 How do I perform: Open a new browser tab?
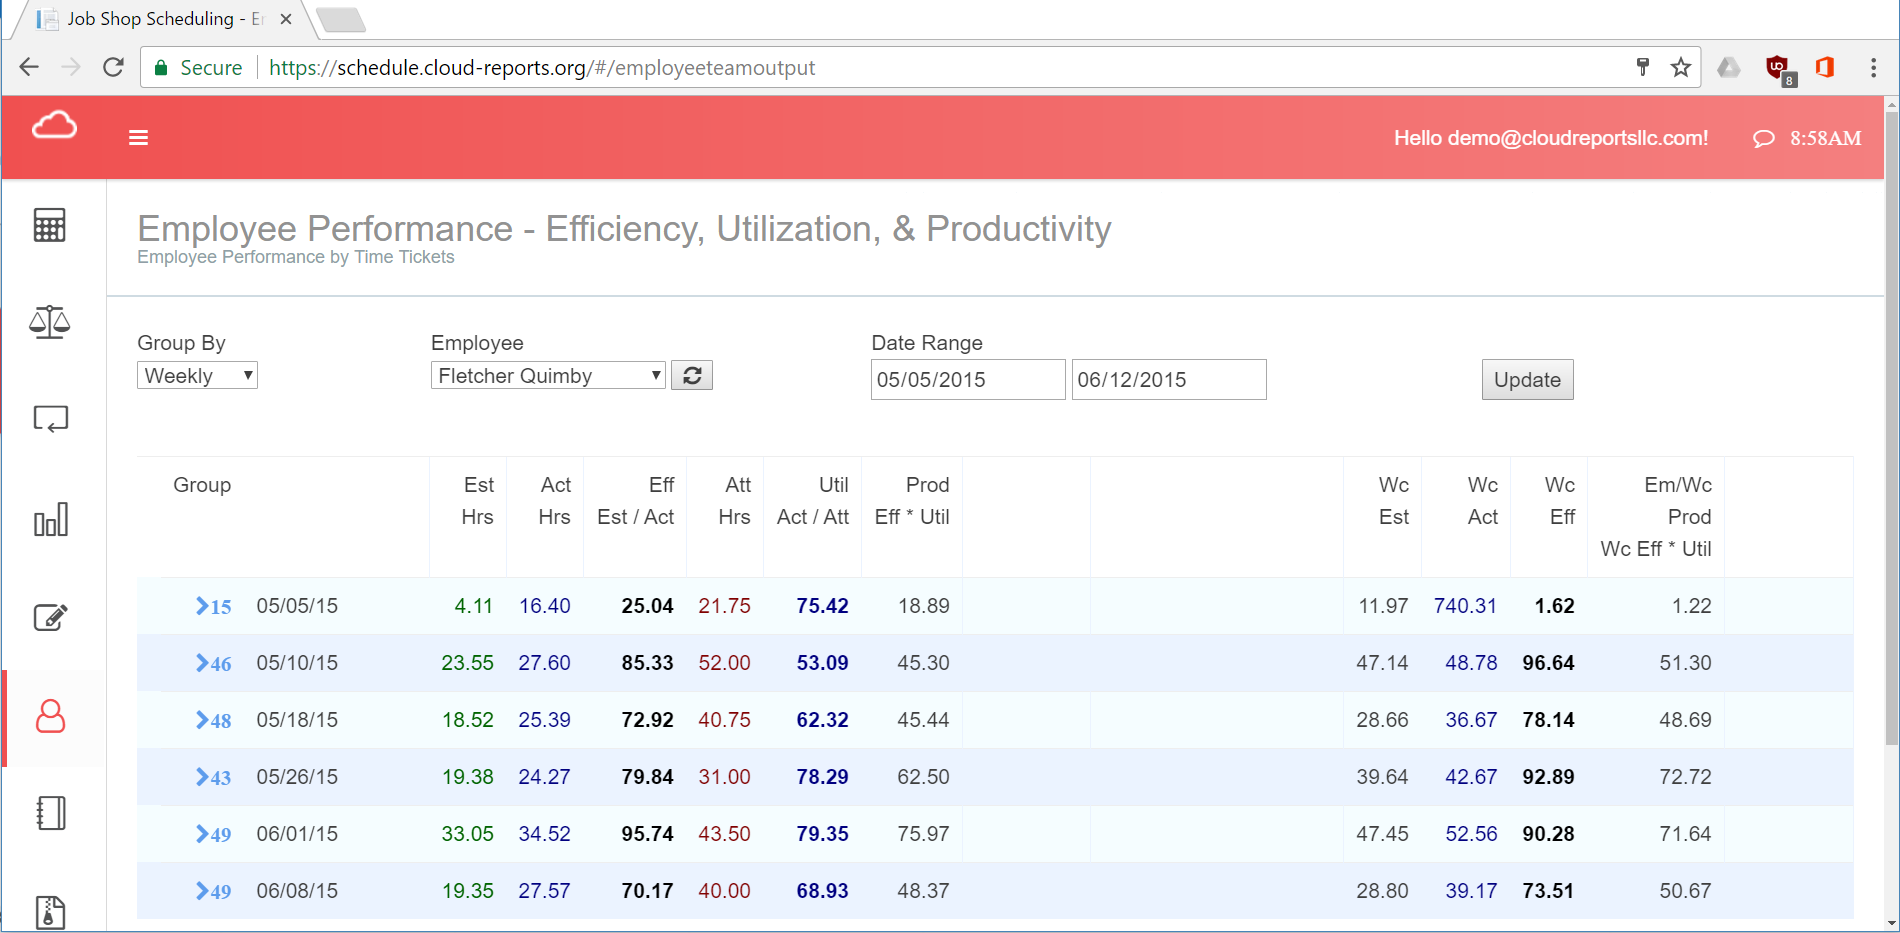click(340, 20)
